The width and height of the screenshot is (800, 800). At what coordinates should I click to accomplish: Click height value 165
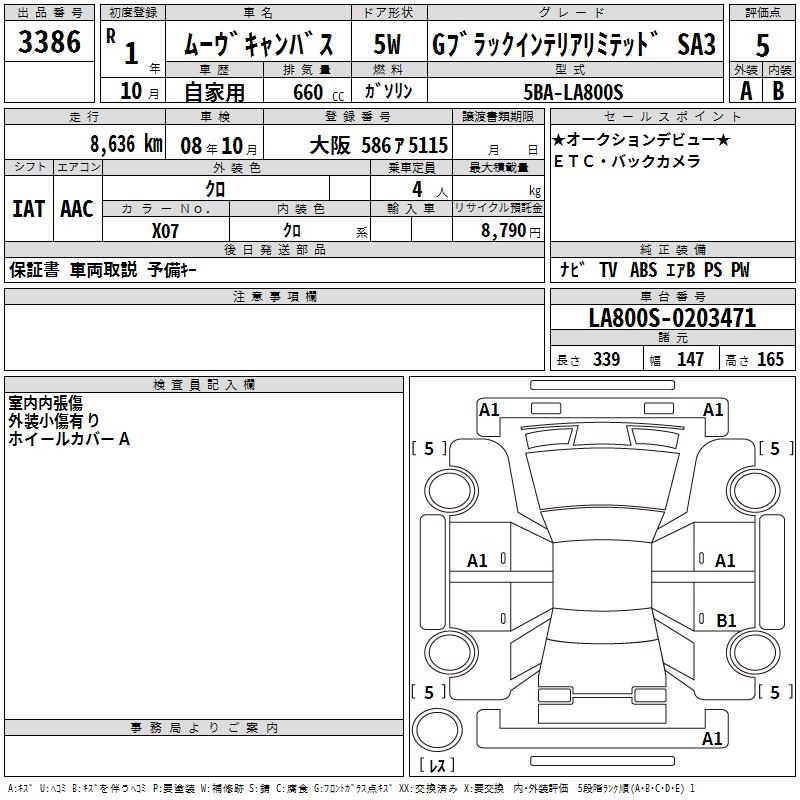click(x=770, y=359)
